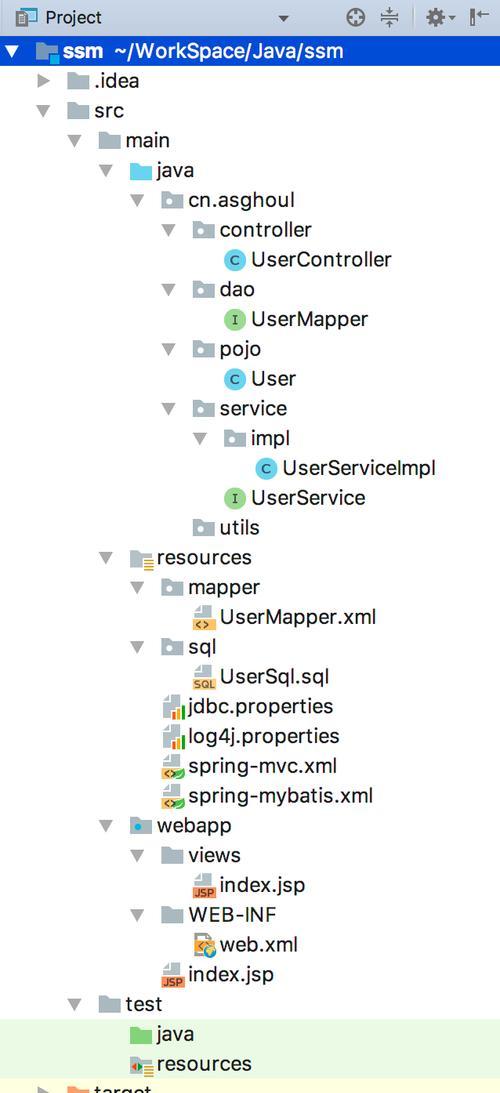Image resolution: width=500 pixels, height=1093 pixels.
Task: Select UserServiceImpl in the tree
Action: 359,468
